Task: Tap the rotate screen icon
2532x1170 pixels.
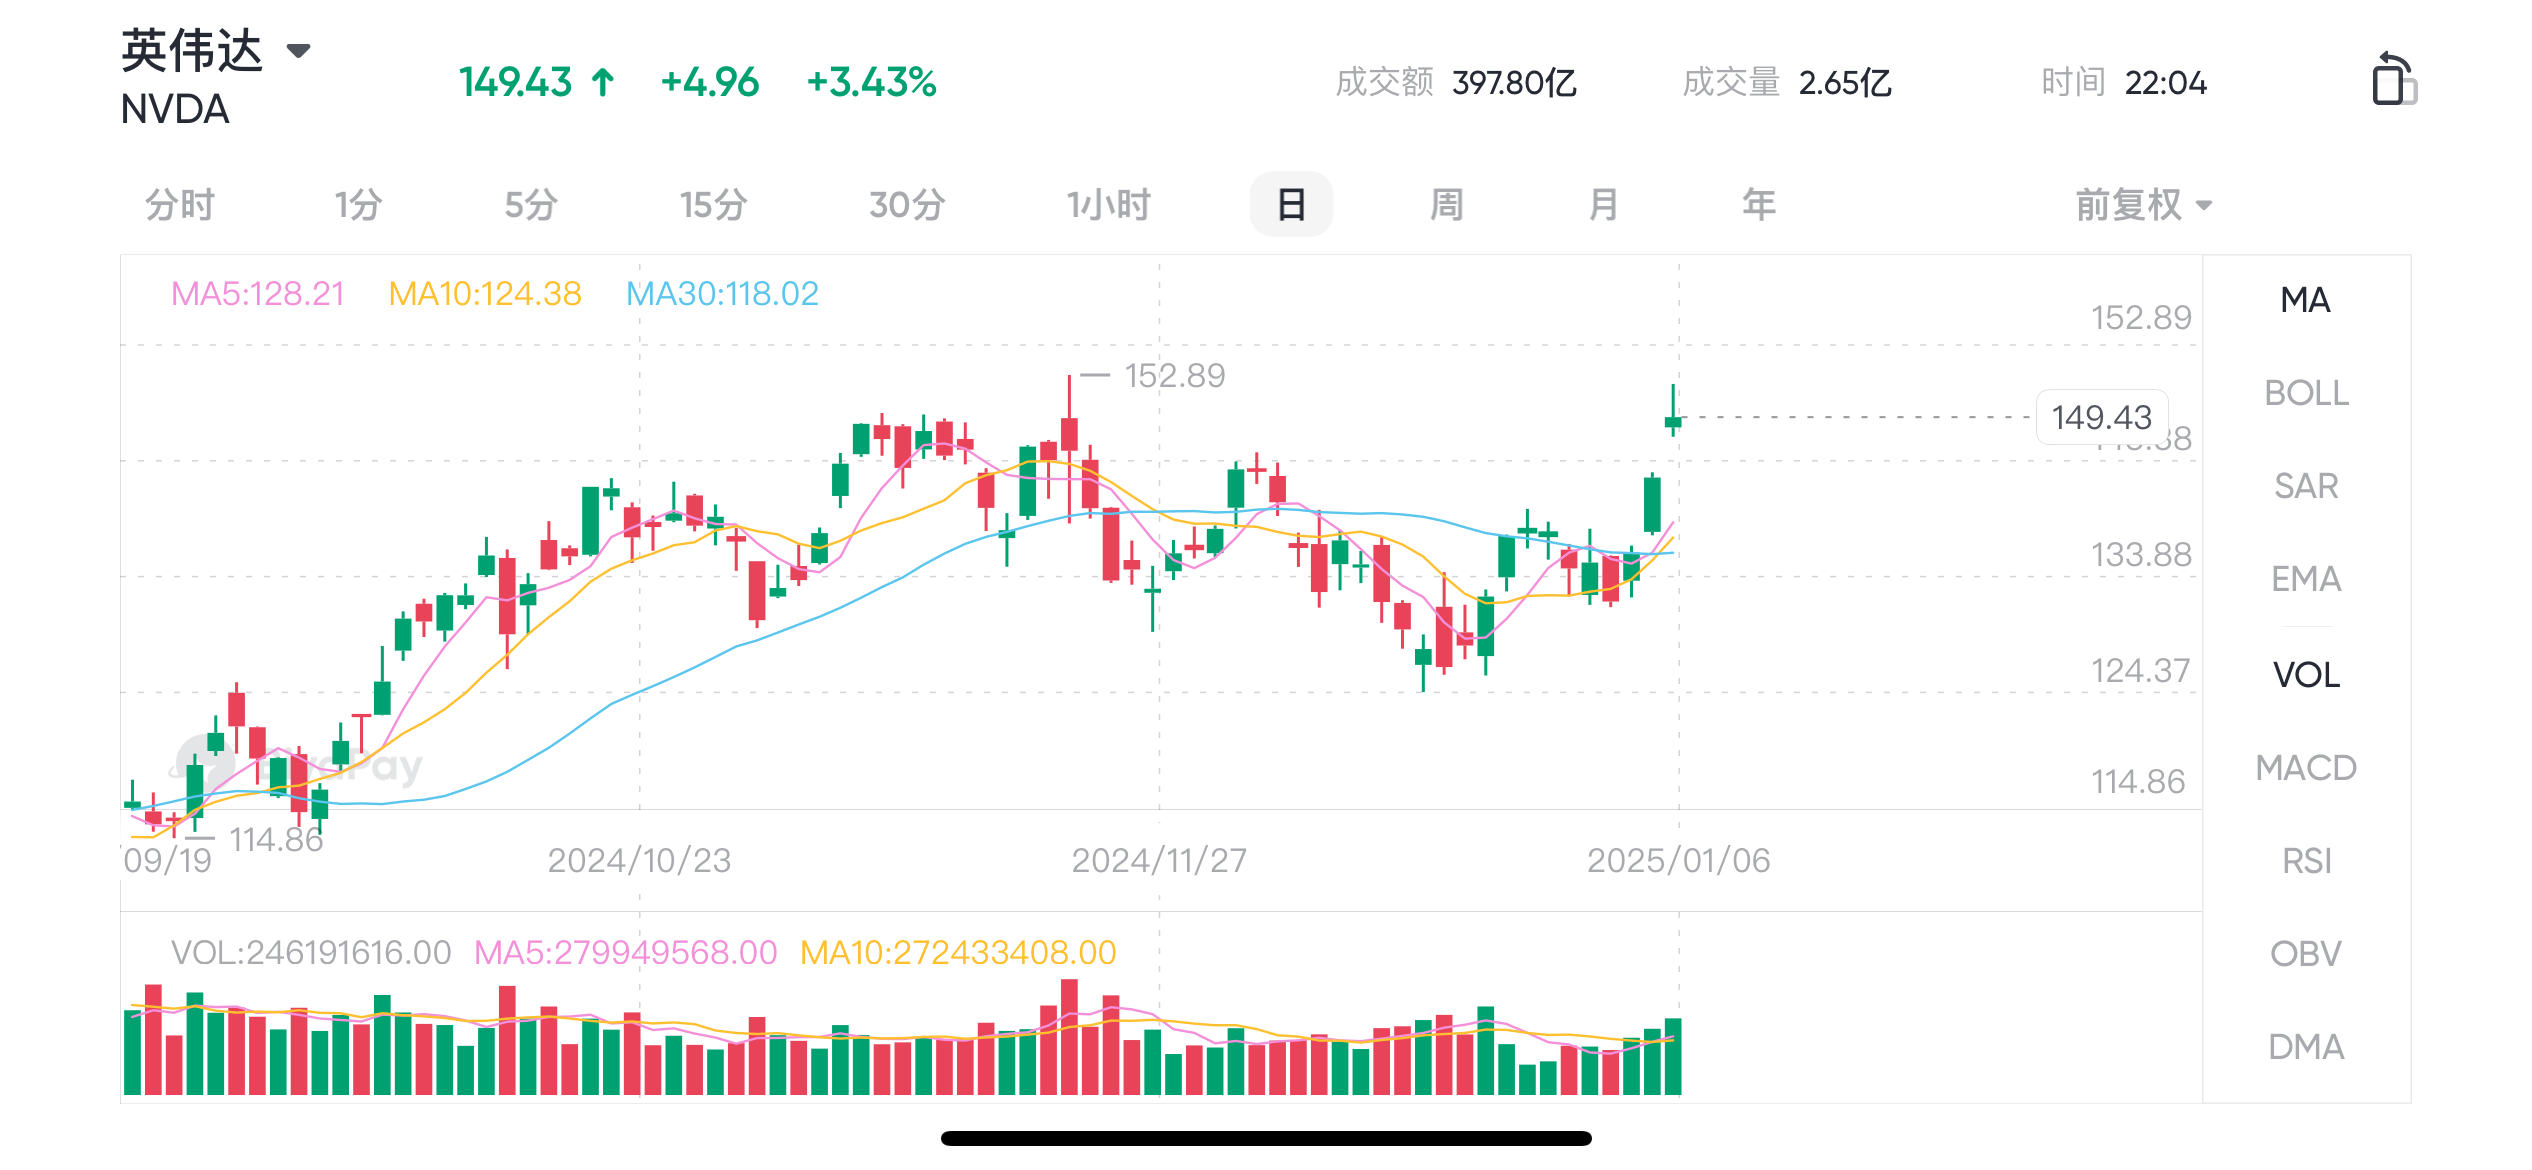Action: (2392, 79)
